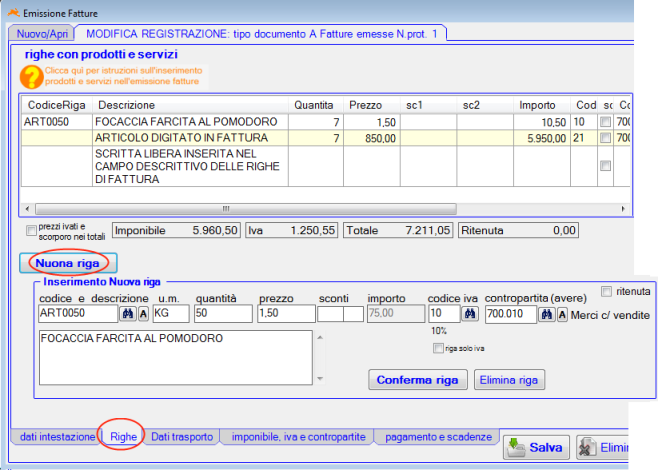Click the Importo column header
This screenshot has width=658, height=470.
click(542, 105)
